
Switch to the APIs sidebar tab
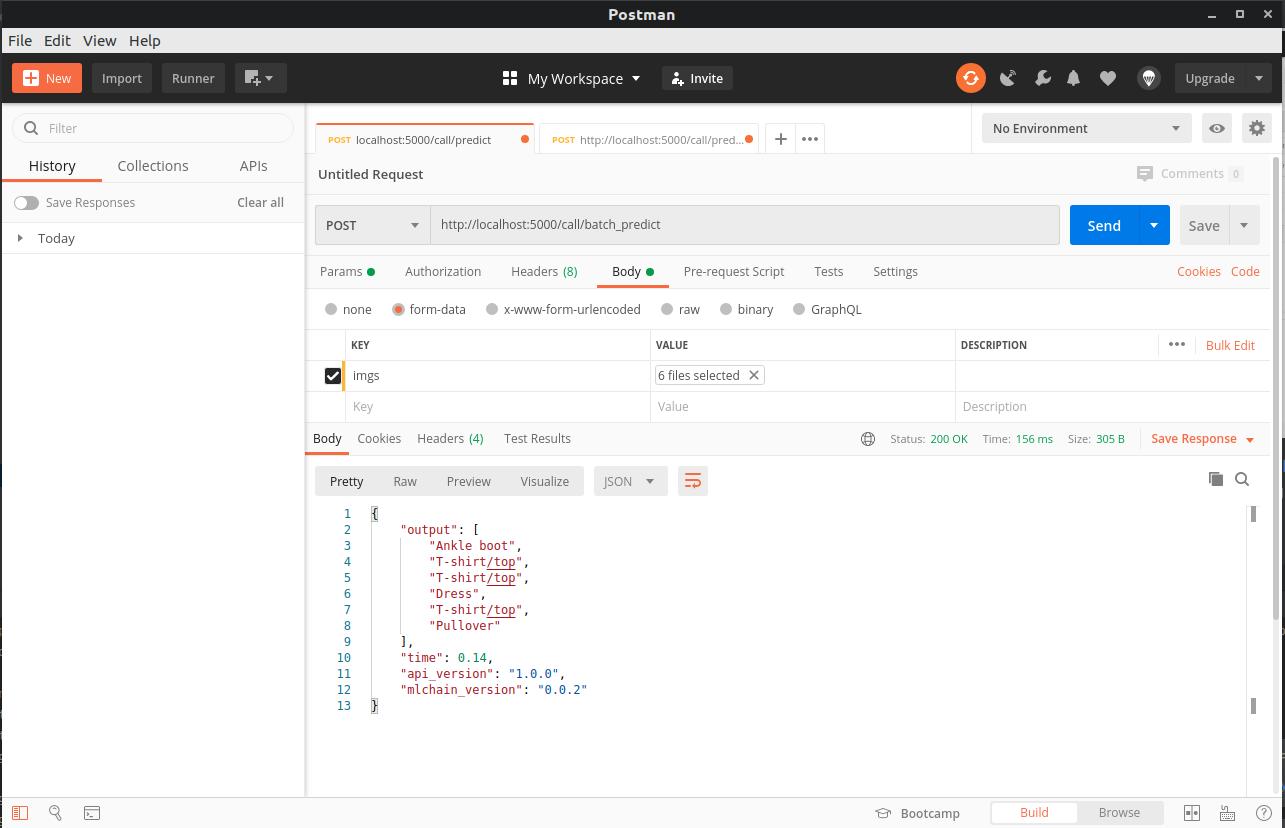[253, 166]
